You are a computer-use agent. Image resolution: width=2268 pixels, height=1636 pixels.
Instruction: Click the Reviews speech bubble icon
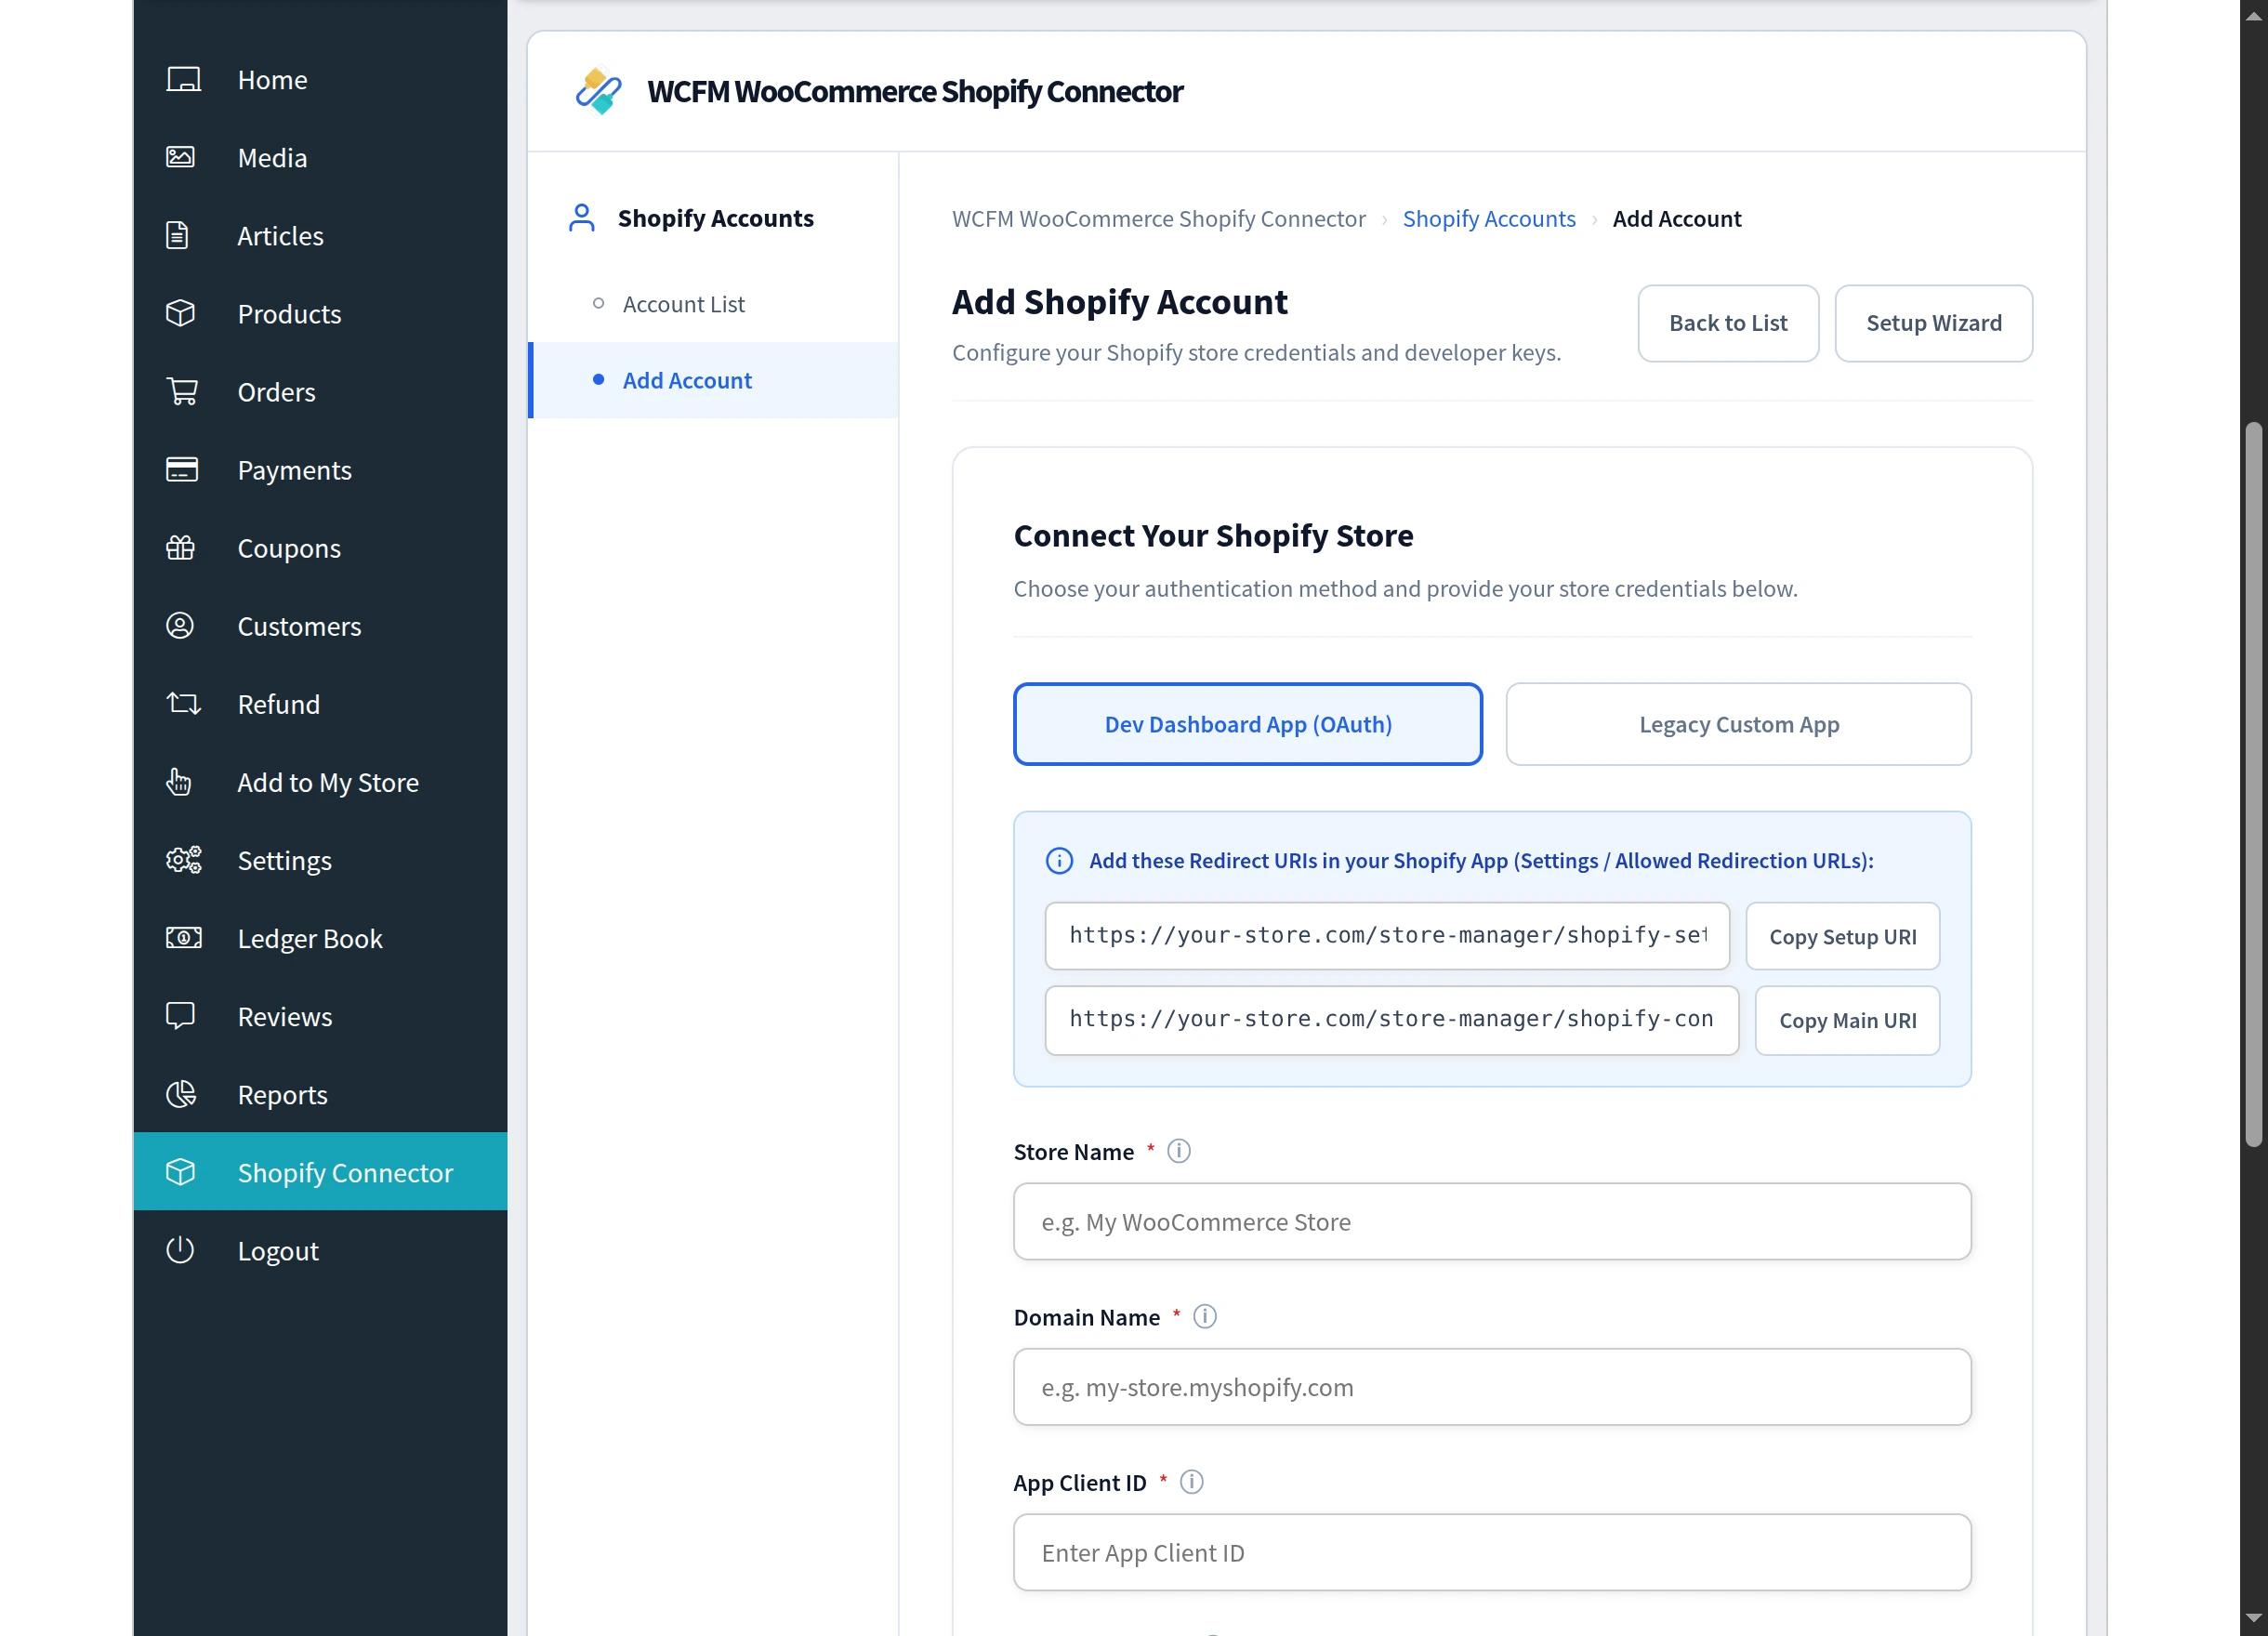(x=180, y=1016)
